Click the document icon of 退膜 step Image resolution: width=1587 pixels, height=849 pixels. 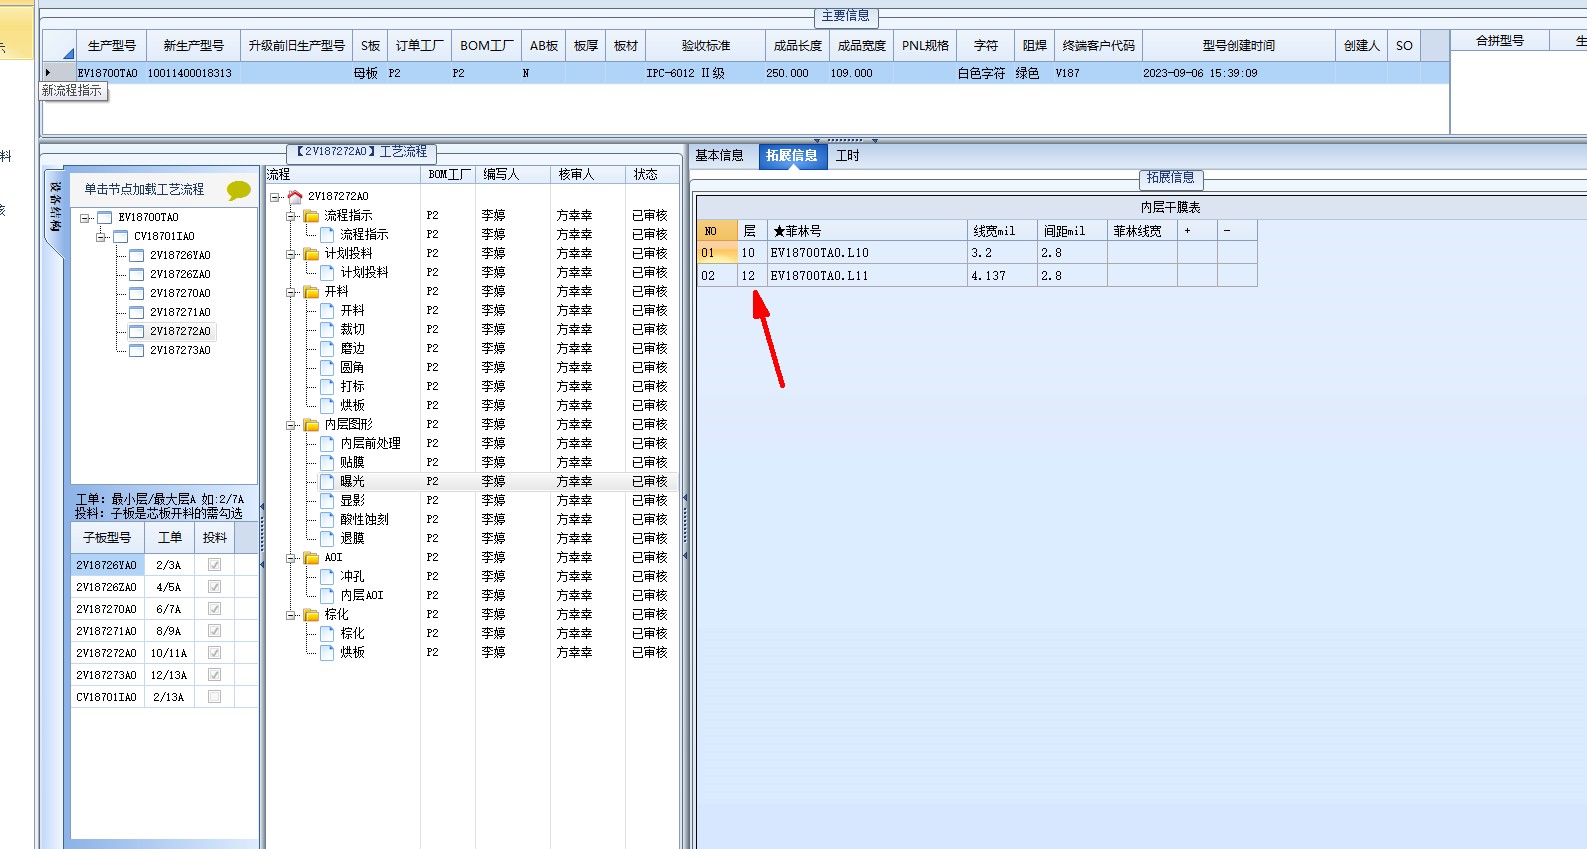(327, 538)
